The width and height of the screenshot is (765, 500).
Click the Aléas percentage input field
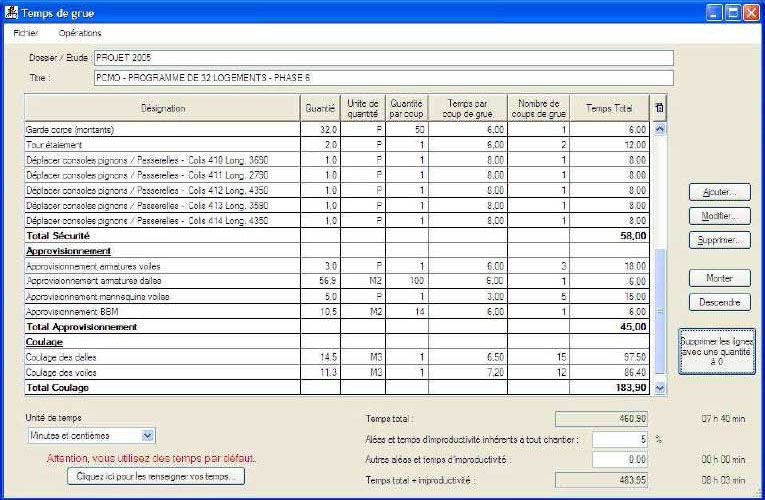click(x=620, y=440)
